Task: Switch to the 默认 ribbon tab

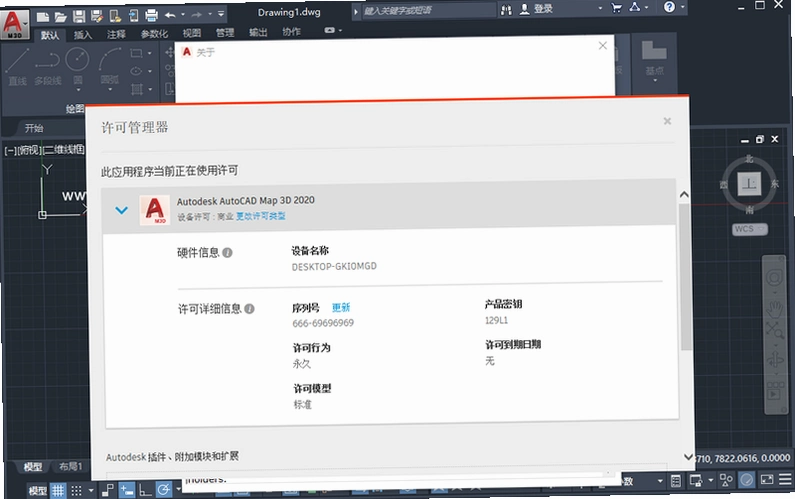Action: coord(50,35)
